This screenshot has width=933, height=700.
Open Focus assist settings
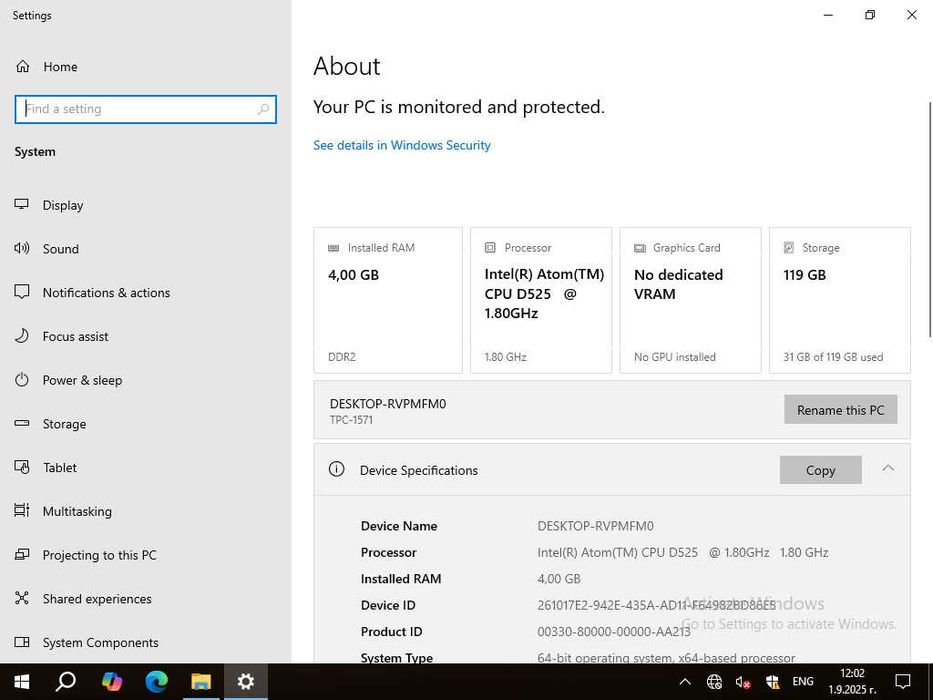[x=76, y=337]
